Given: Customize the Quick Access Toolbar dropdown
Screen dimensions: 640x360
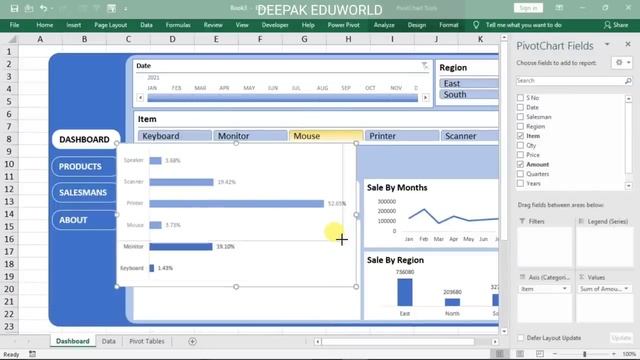Looking at the screenshot, I should point(125,9).
